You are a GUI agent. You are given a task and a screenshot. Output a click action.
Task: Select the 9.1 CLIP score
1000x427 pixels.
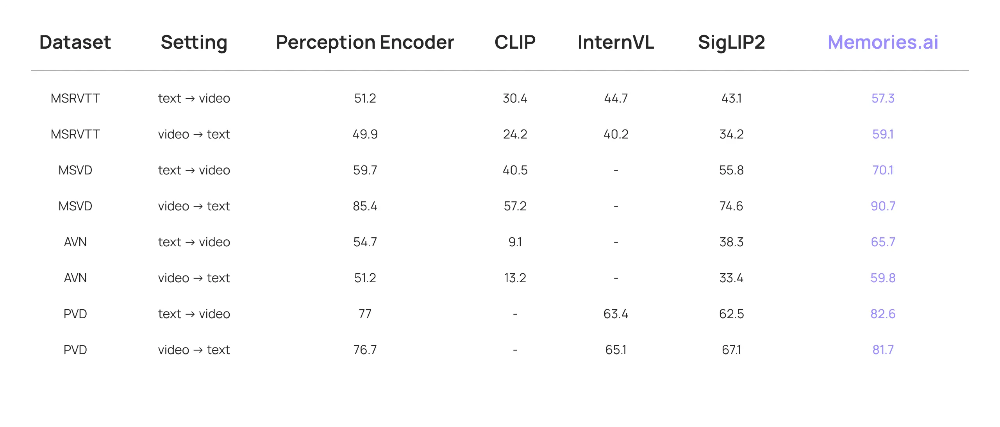pos(515,242)
